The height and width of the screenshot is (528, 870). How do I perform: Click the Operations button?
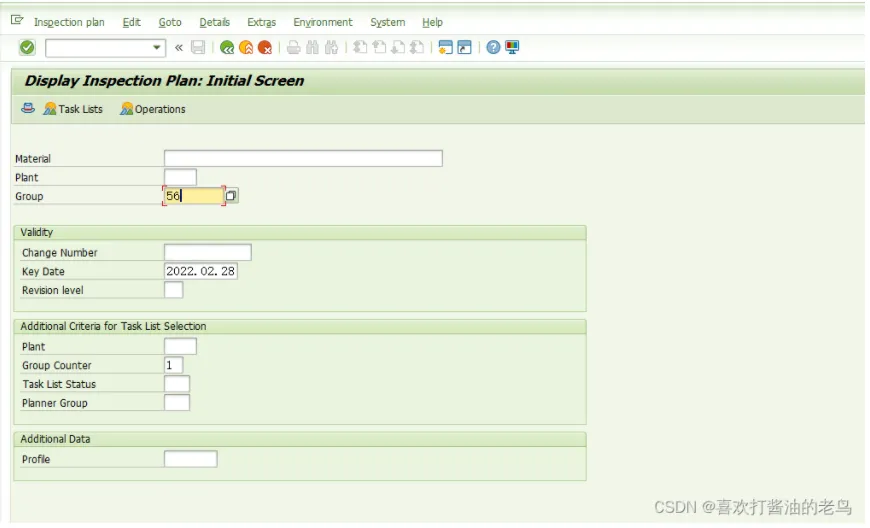point(153,109)
